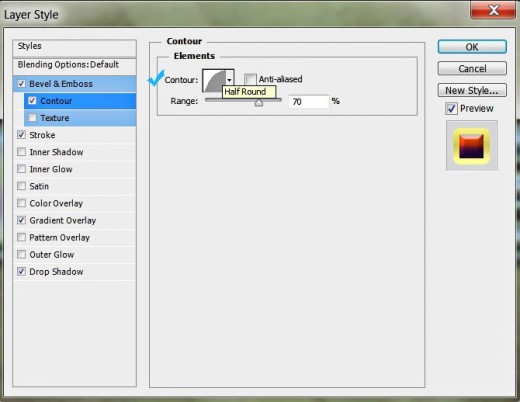
Task: Click the Cancel button
Action: [472, 68]
